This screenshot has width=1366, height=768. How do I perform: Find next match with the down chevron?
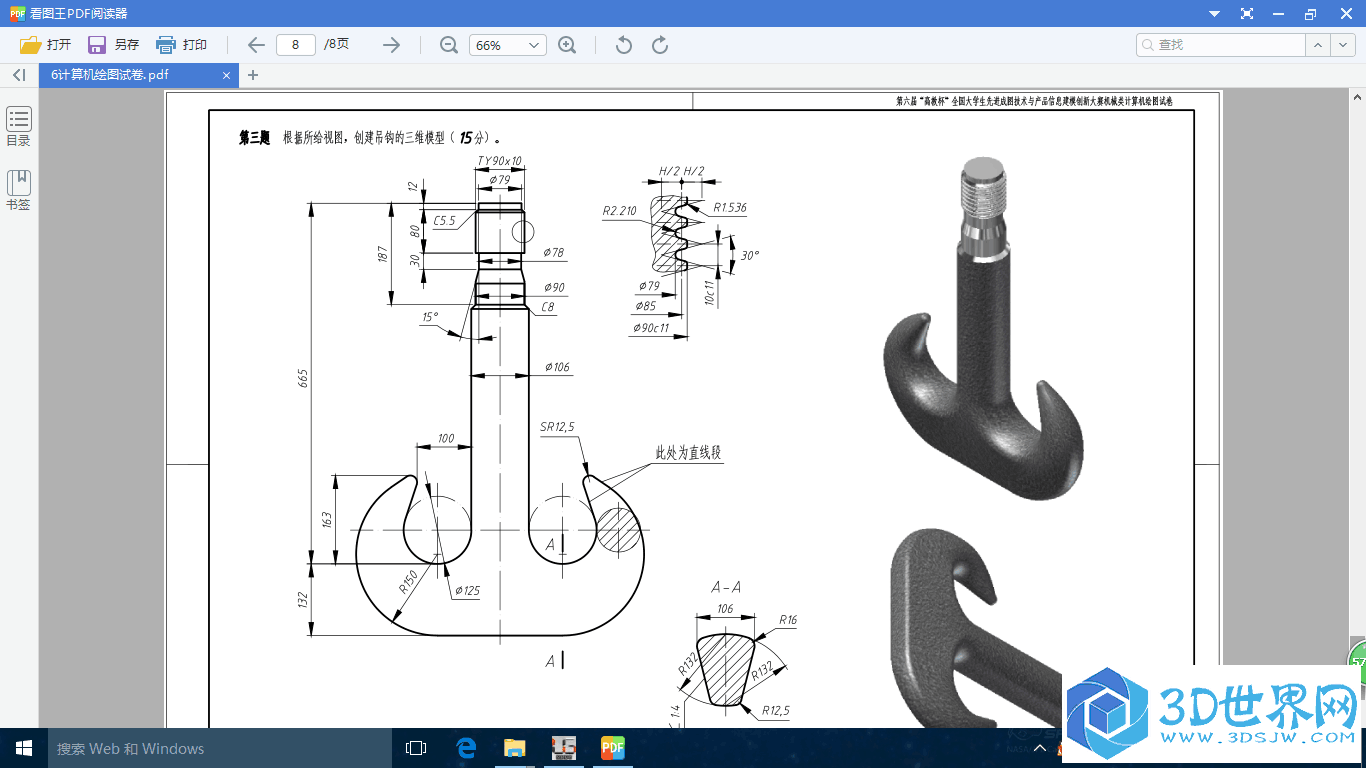click(1342, 45)
